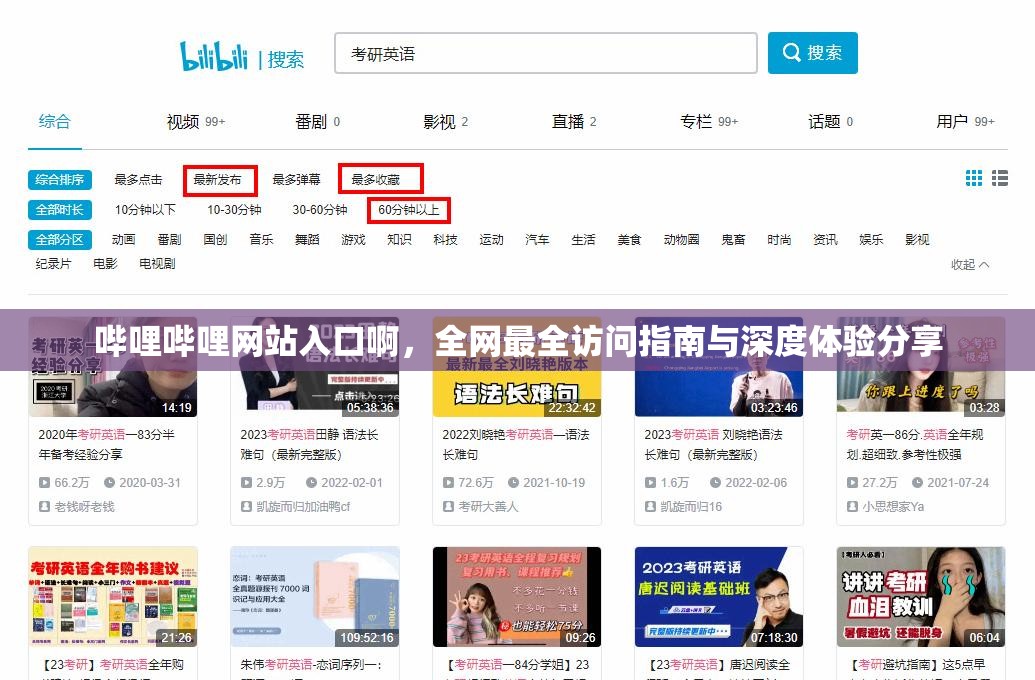1035x680 pixels.
Task: Open uploader 考研大善人 profile
Action: pos(481,506)
